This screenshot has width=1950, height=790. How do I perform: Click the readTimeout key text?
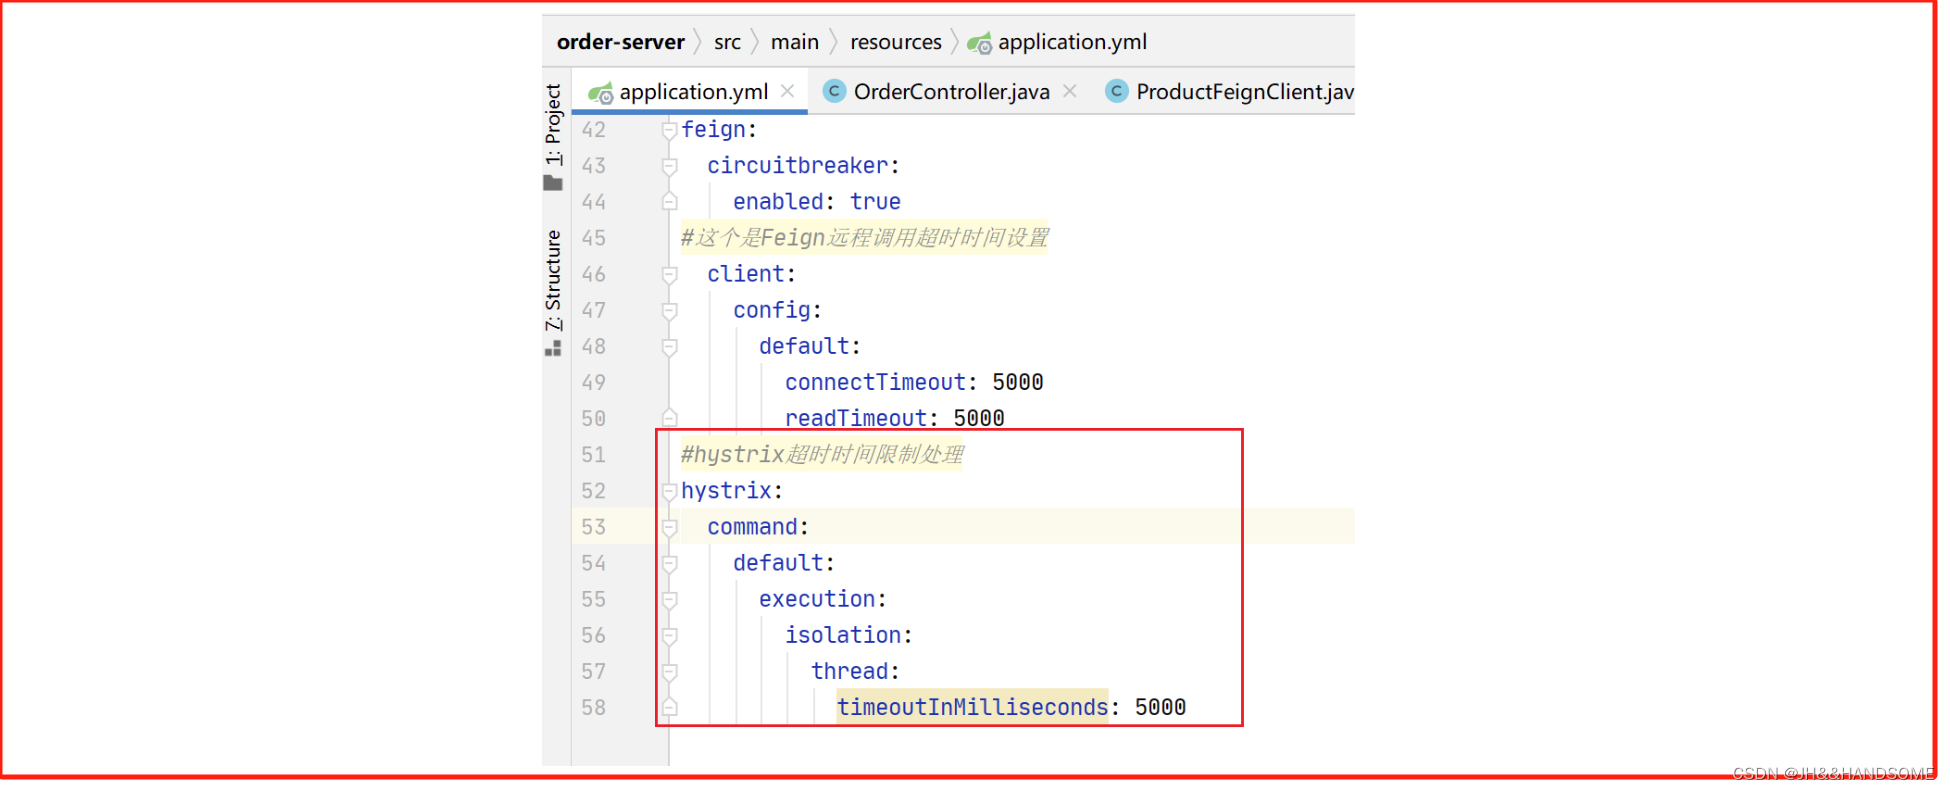pos(856,418)
